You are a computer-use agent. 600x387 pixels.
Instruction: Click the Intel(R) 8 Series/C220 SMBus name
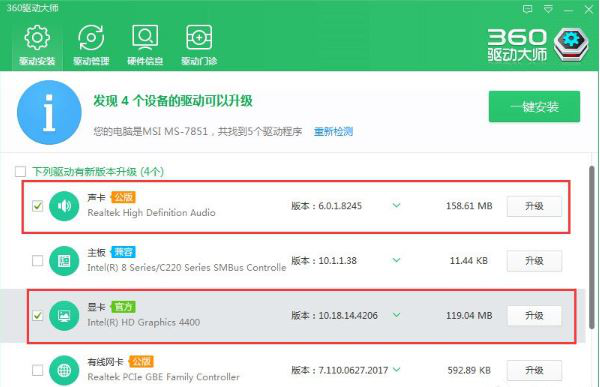click(187, 268)
